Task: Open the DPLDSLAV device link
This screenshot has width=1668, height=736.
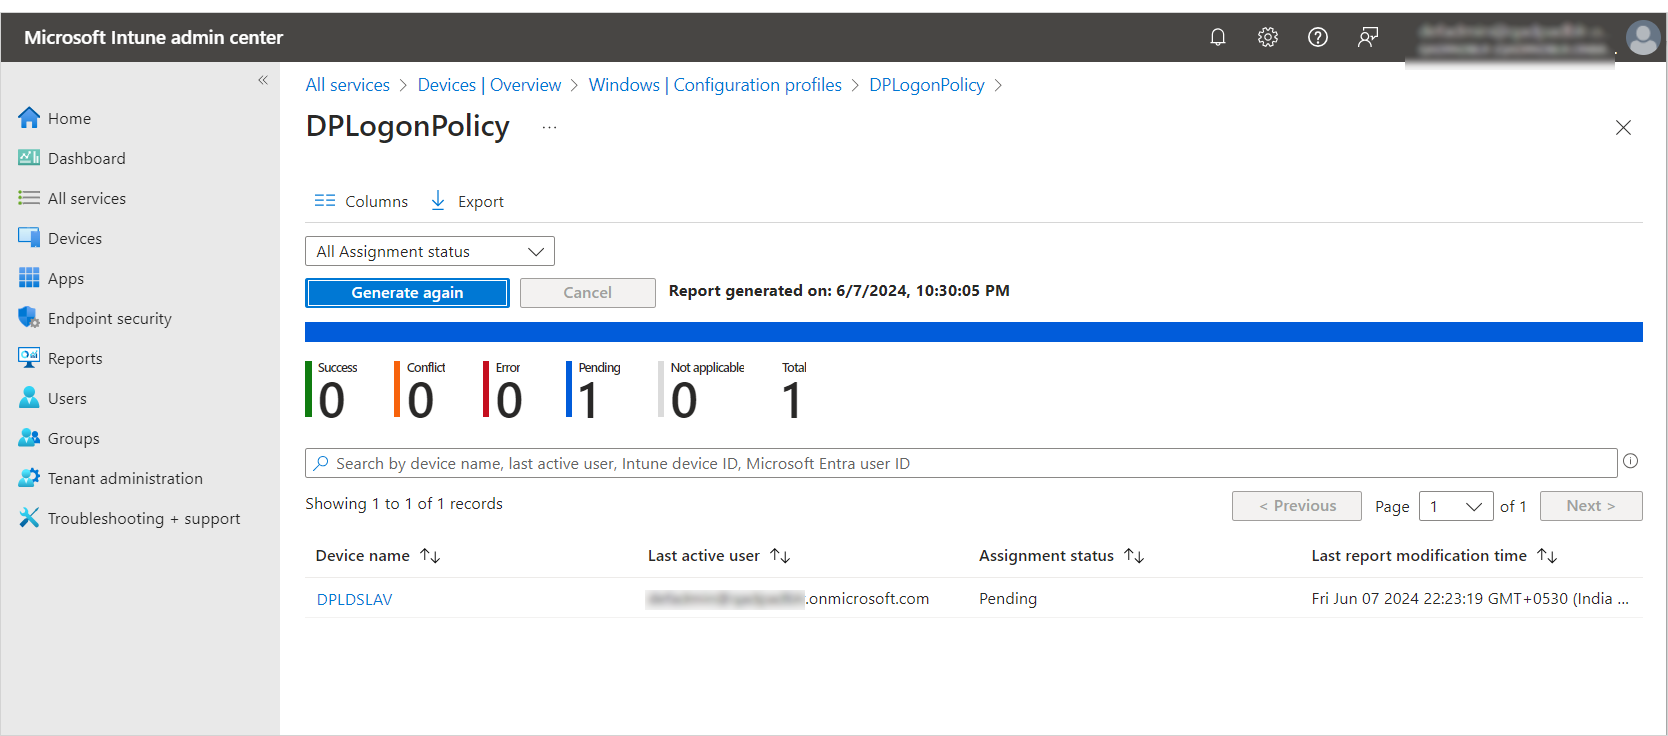Action: (x=354, y=599)
